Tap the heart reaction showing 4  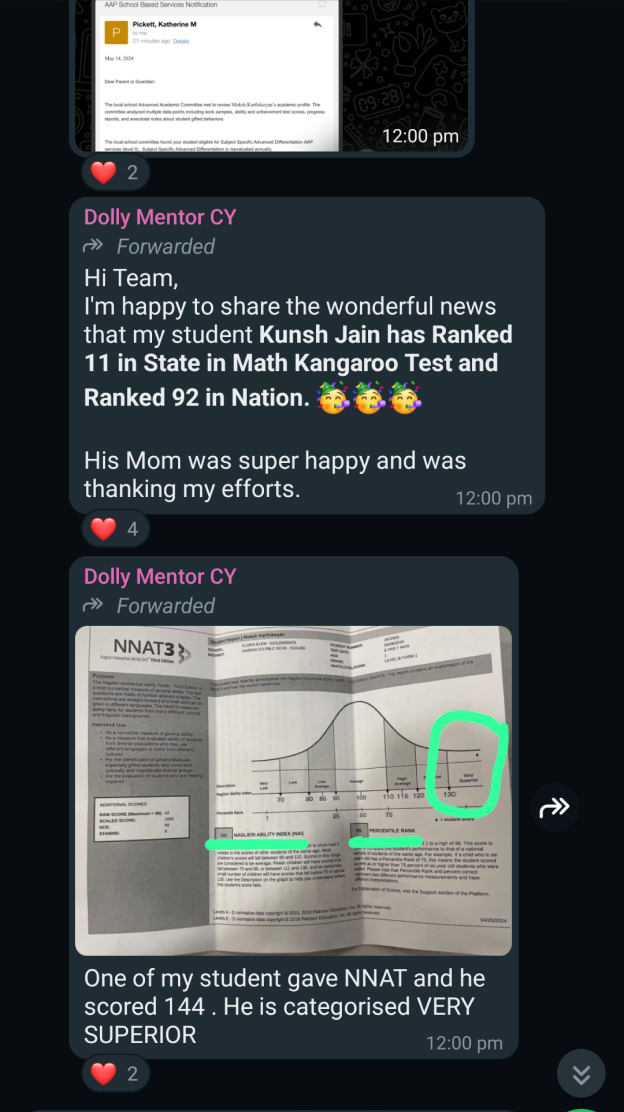(116, 528)
